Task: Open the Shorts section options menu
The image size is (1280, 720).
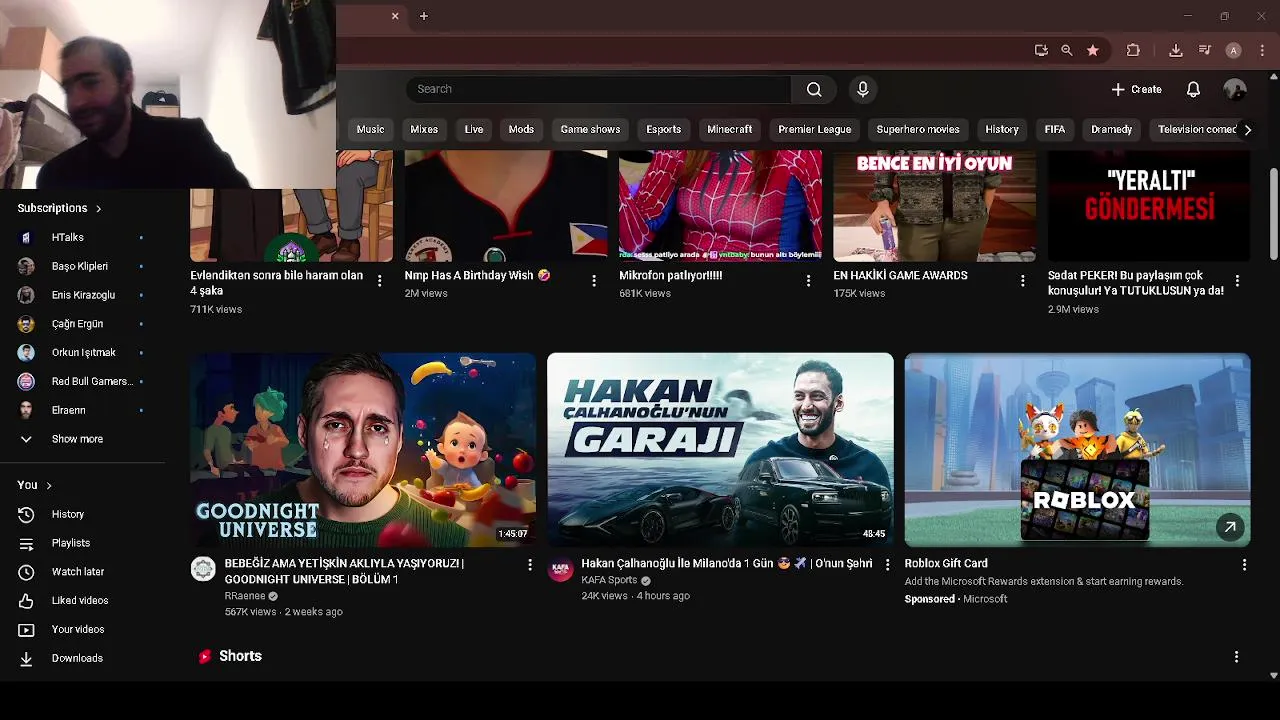Action: tap(1236, 657)
